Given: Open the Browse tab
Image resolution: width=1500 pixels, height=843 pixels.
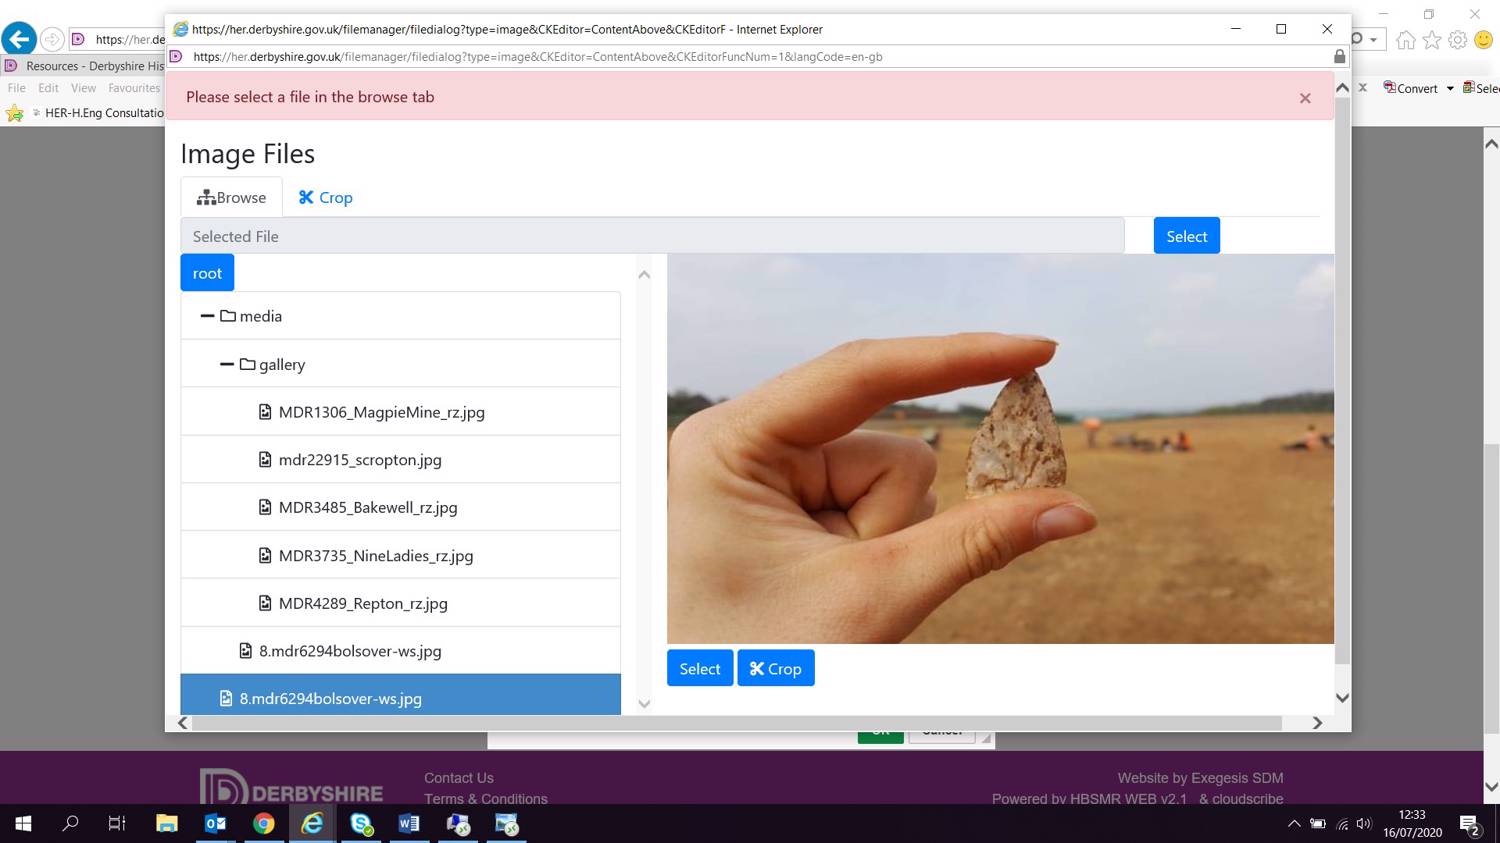Looking at the screenshot, I should (x=232, y=198).
